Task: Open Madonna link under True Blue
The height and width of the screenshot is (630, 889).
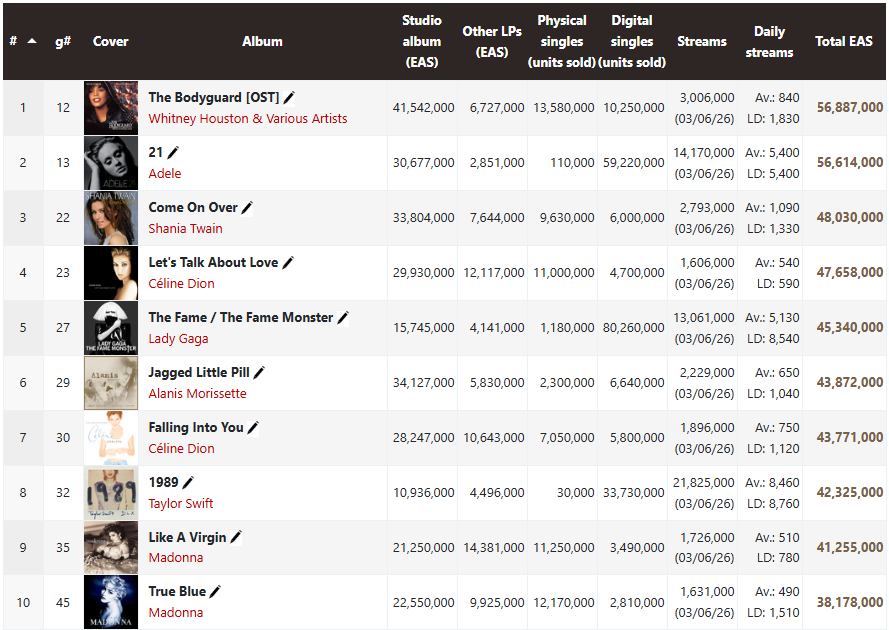Action: 176,612
